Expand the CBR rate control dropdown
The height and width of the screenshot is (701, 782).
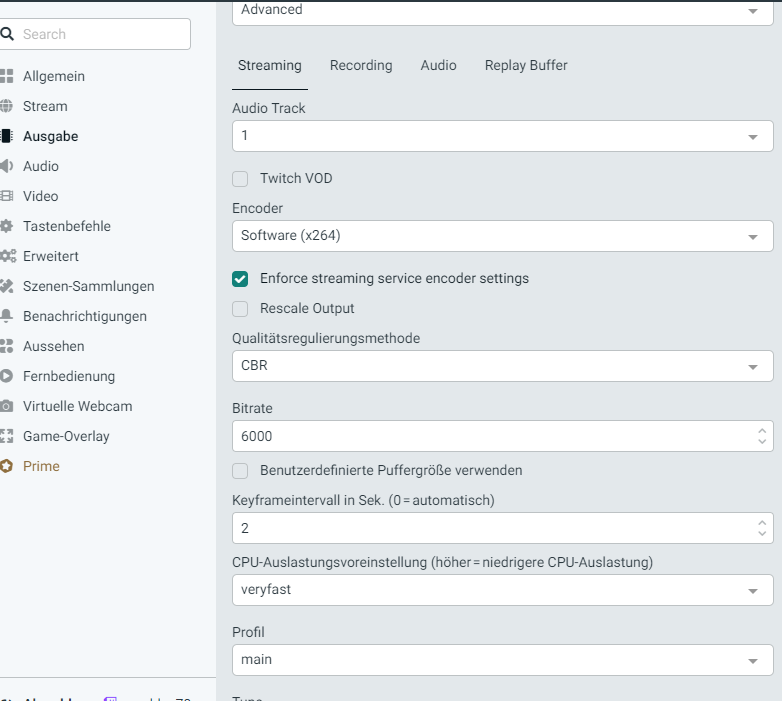502,366
